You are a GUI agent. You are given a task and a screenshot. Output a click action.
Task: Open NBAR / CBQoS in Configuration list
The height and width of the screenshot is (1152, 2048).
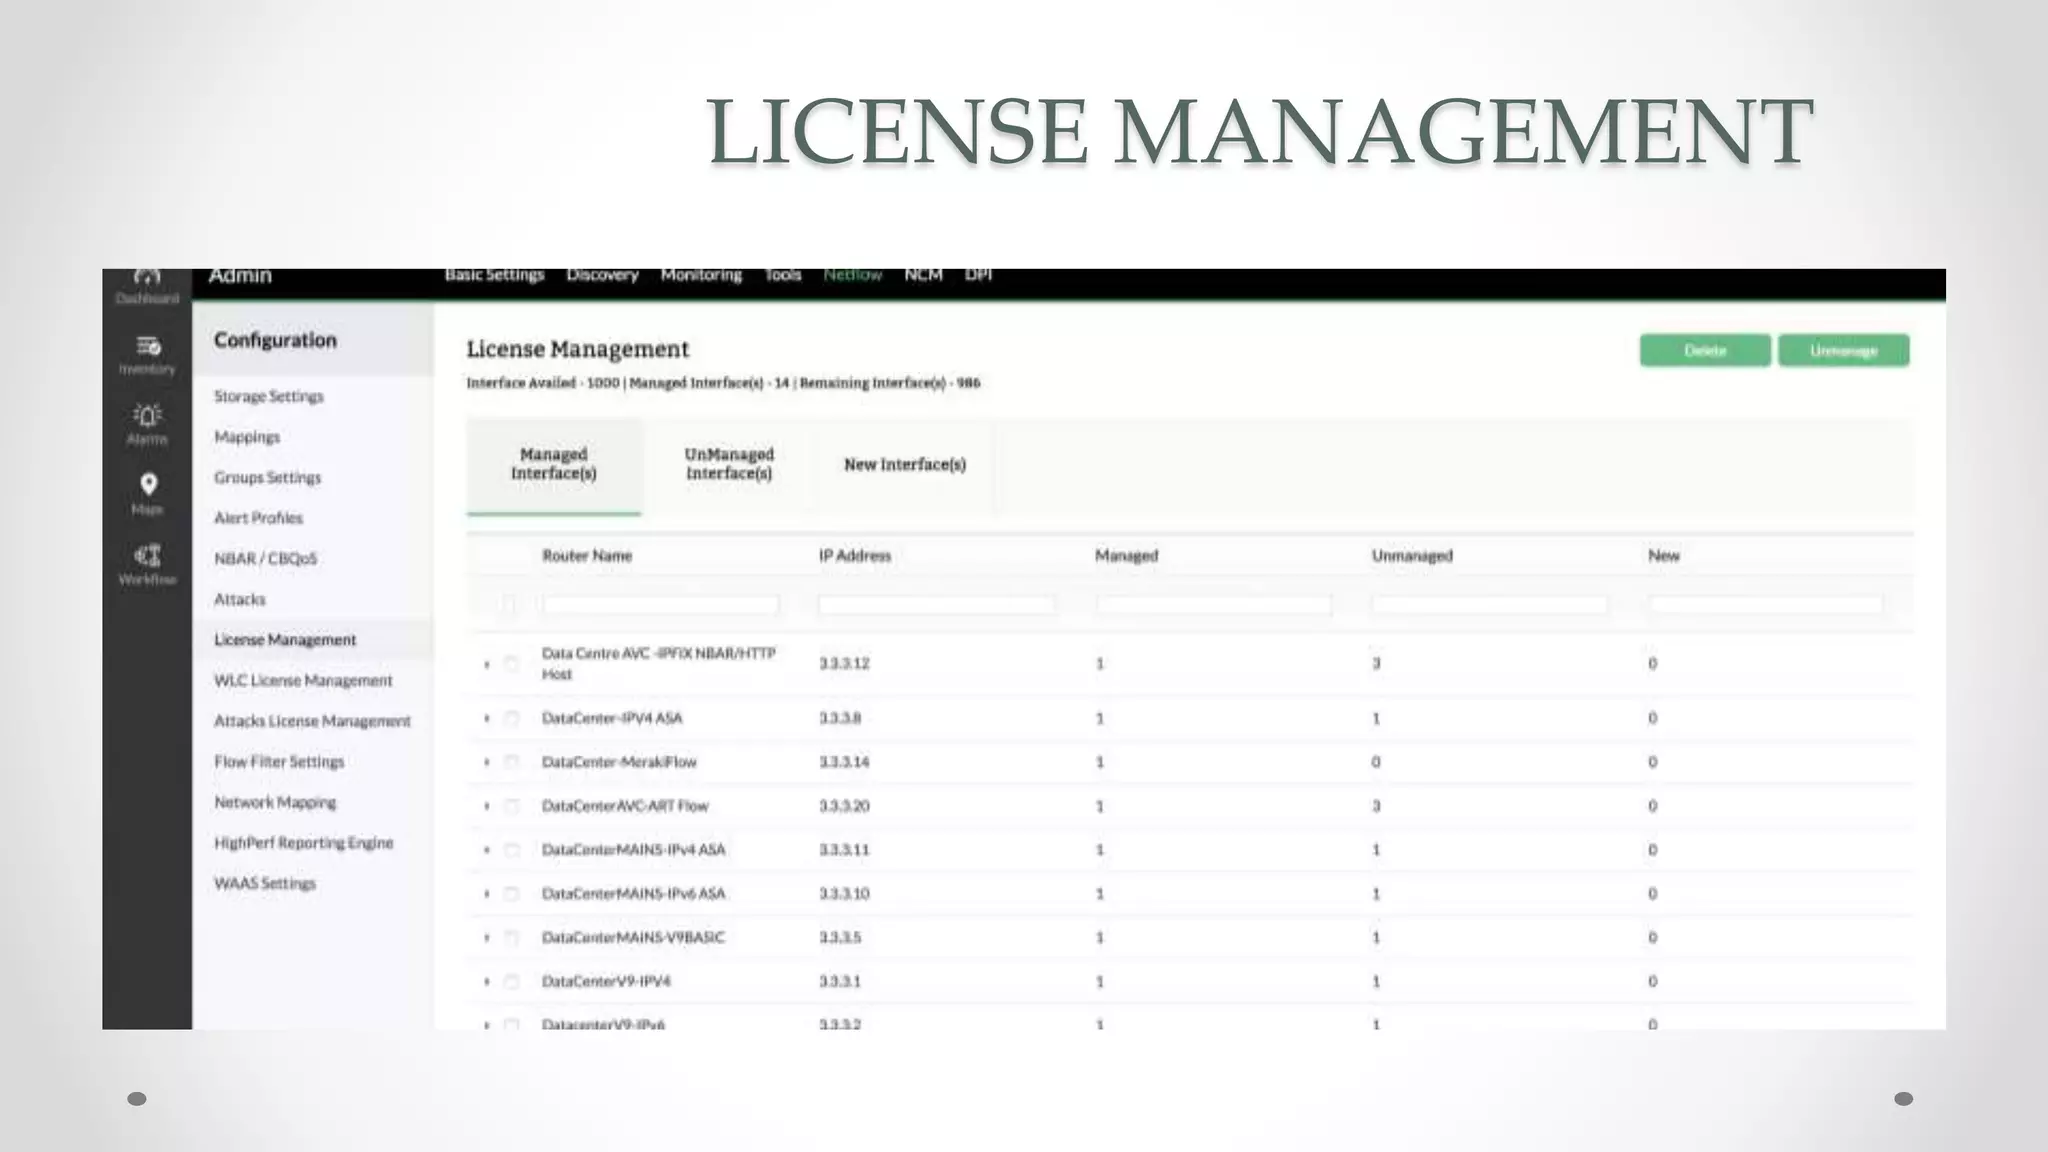[265, 558]
